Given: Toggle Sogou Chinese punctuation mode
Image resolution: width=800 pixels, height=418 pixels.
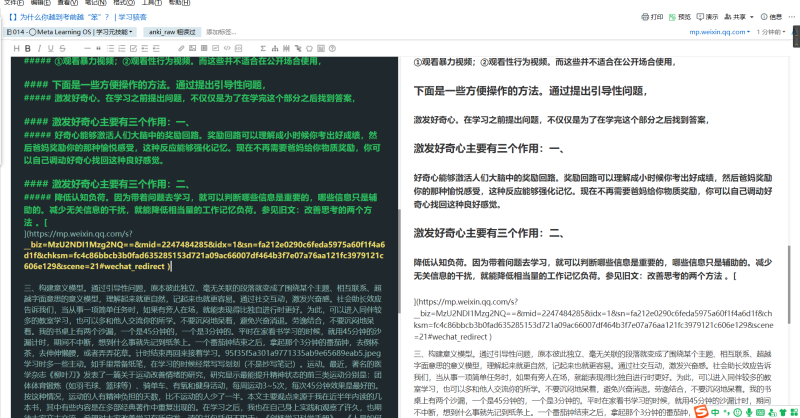Looking at the screenshot, I should [x=727, y=412].
